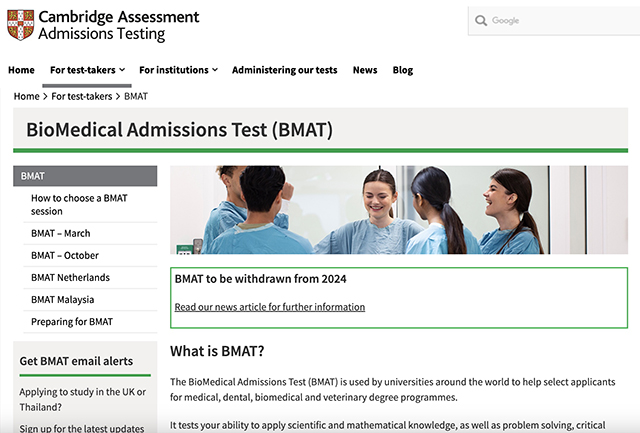Open BMAT – March sidebar link

click(x=60, y=233)
